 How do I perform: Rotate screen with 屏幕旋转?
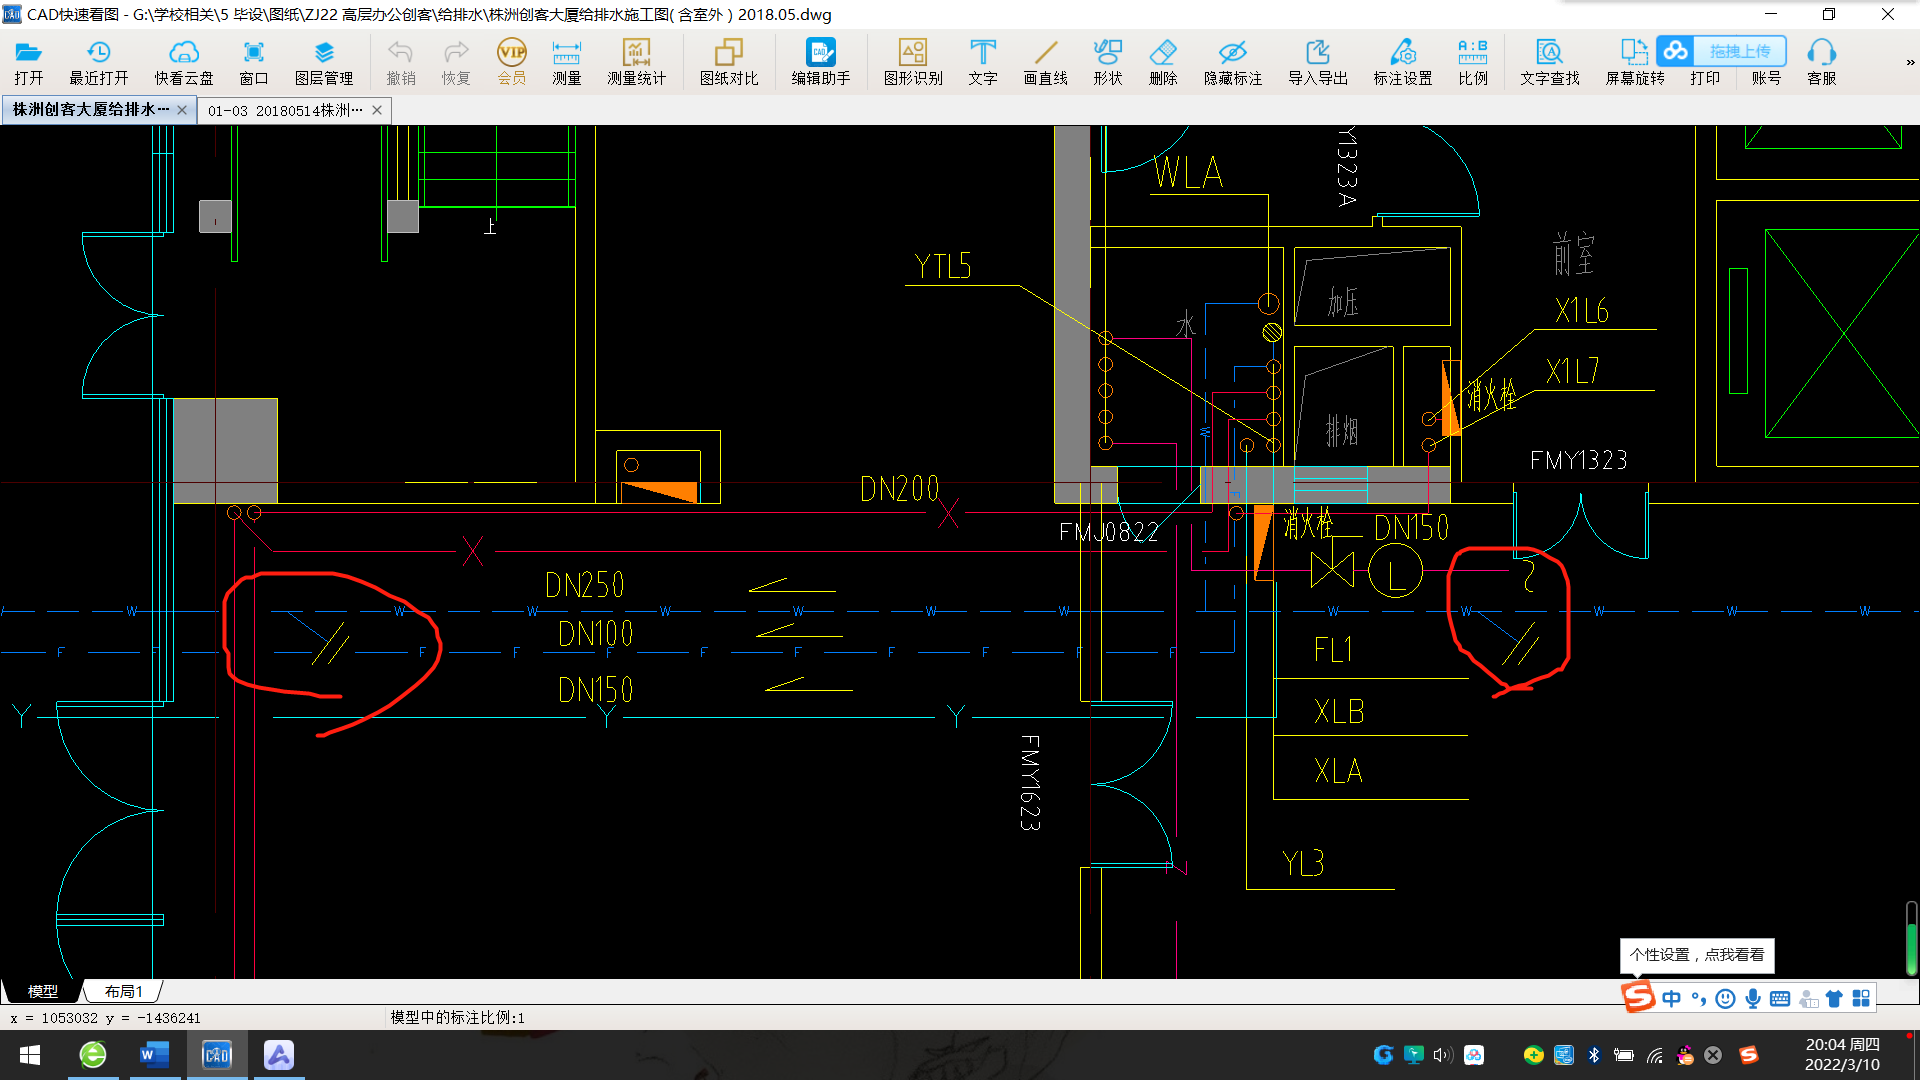click(1634, 62)
